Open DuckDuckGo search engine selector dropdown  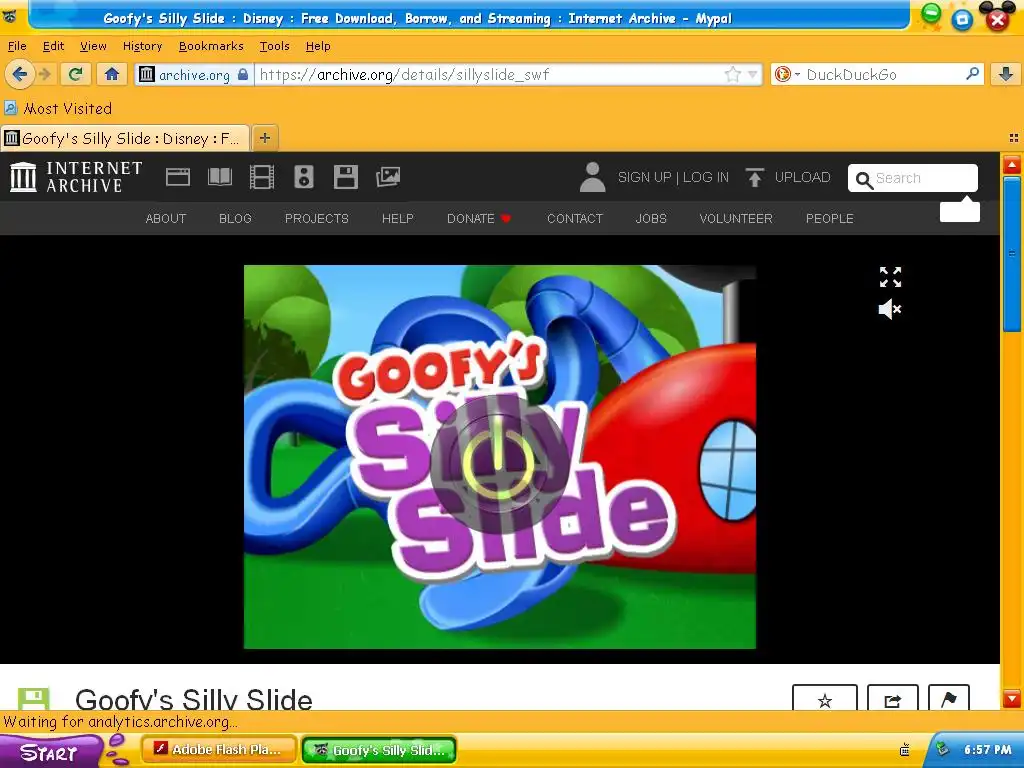(787, 74)
